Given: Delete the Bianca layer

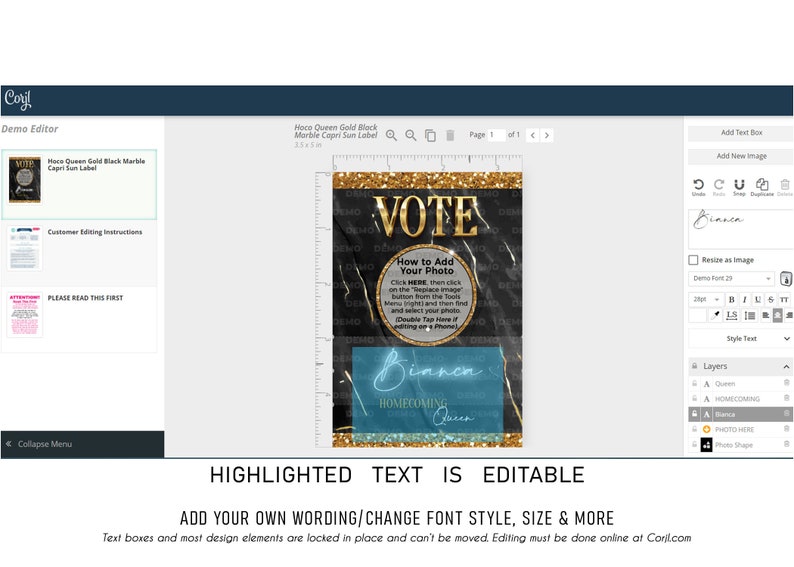Looking at the screenshot, I should 786,414.
